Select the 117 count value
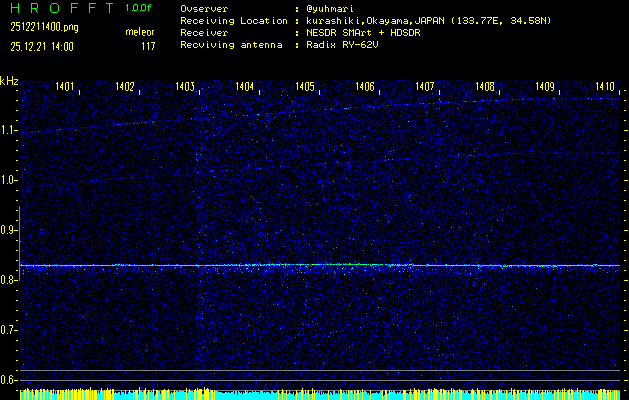 pyautogui.click(x=148, y=45)
